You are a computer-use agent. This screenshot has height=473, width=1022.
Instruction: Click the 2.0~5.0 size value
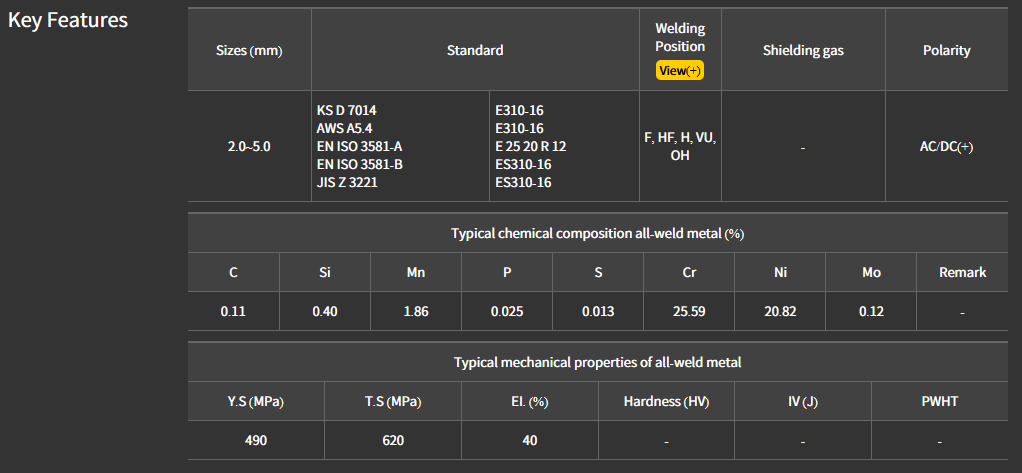(x=249, y=146)
